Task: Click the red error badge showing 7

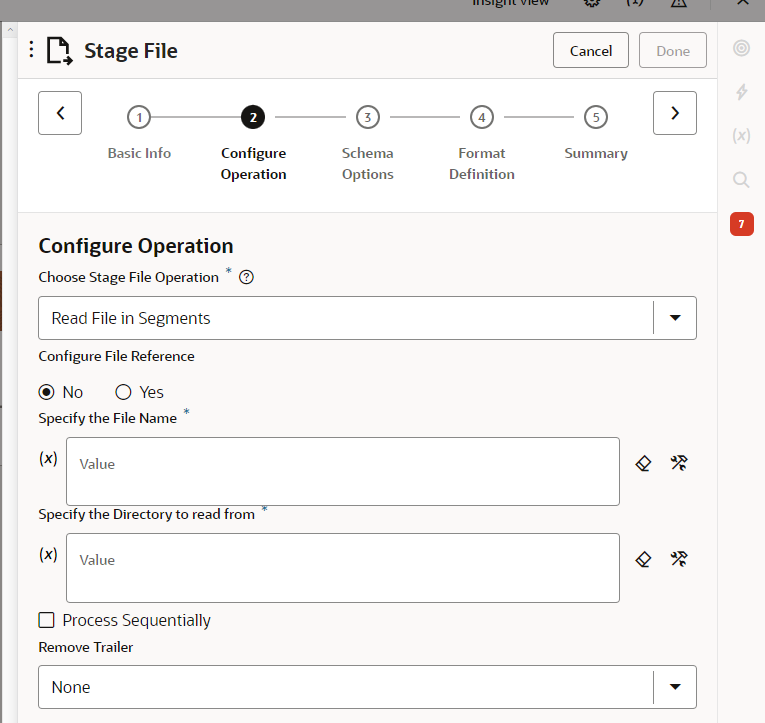Action: click(x=741, y=224)
